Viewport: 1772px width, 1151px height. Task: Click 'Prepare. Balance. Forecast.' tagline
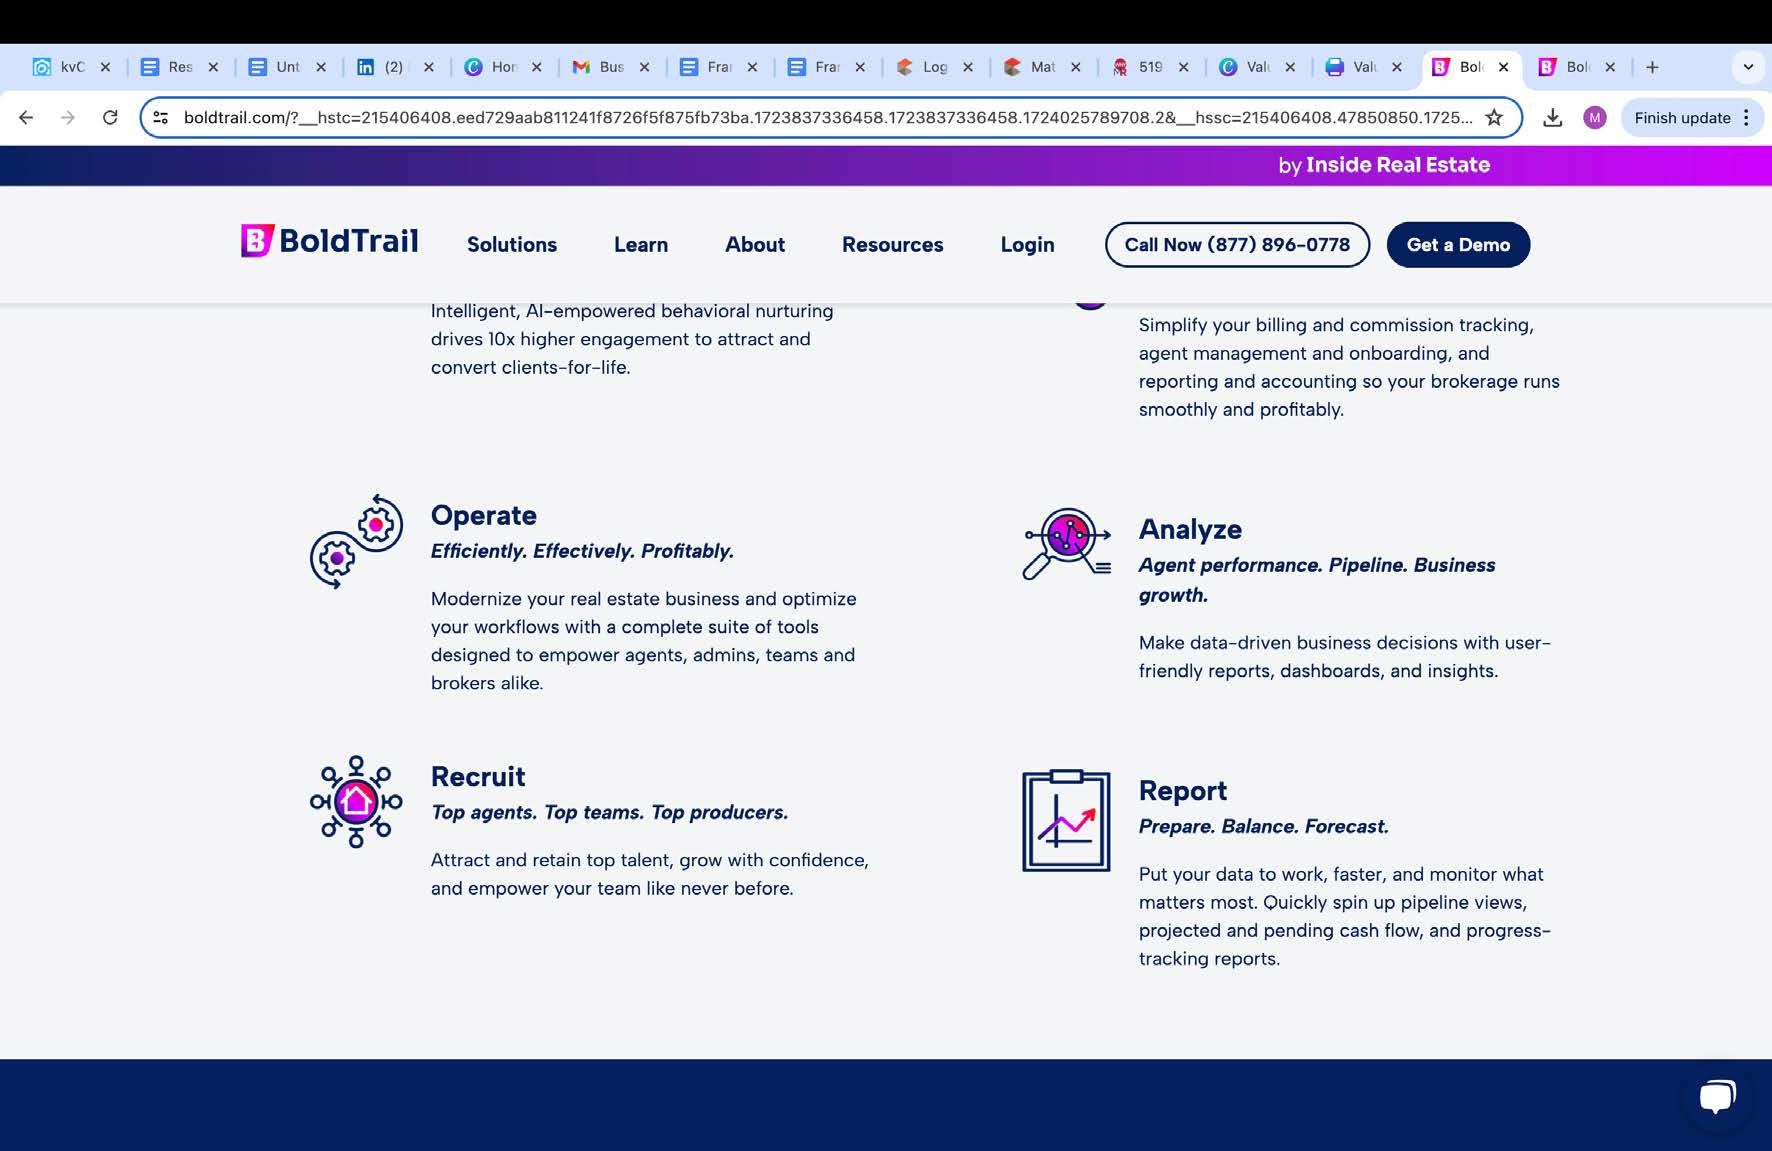[1264, 826]
